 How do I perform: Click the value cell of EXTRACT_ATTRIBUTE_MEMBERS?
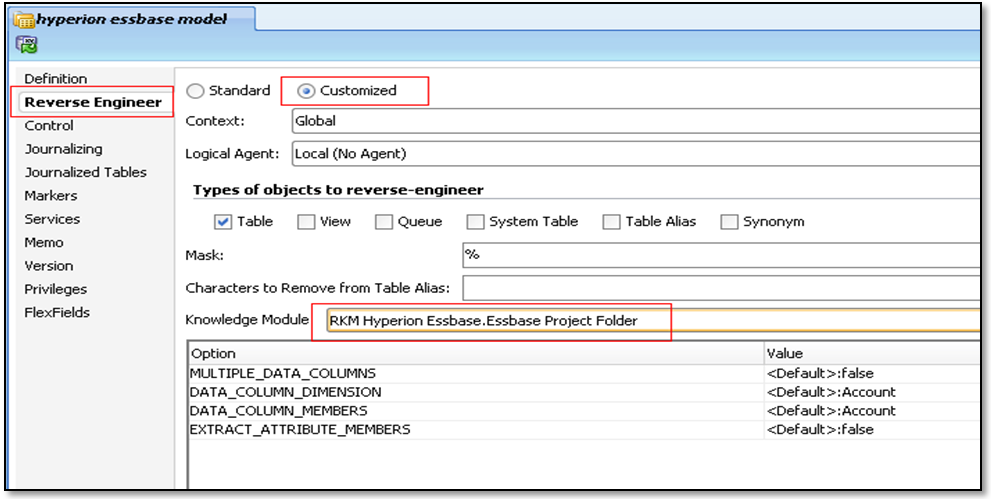click(874, 430)
